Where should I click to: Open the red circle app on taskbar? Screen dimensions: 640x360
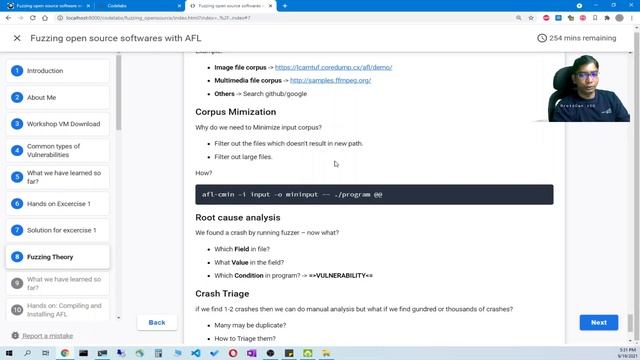tap(233, 353)
